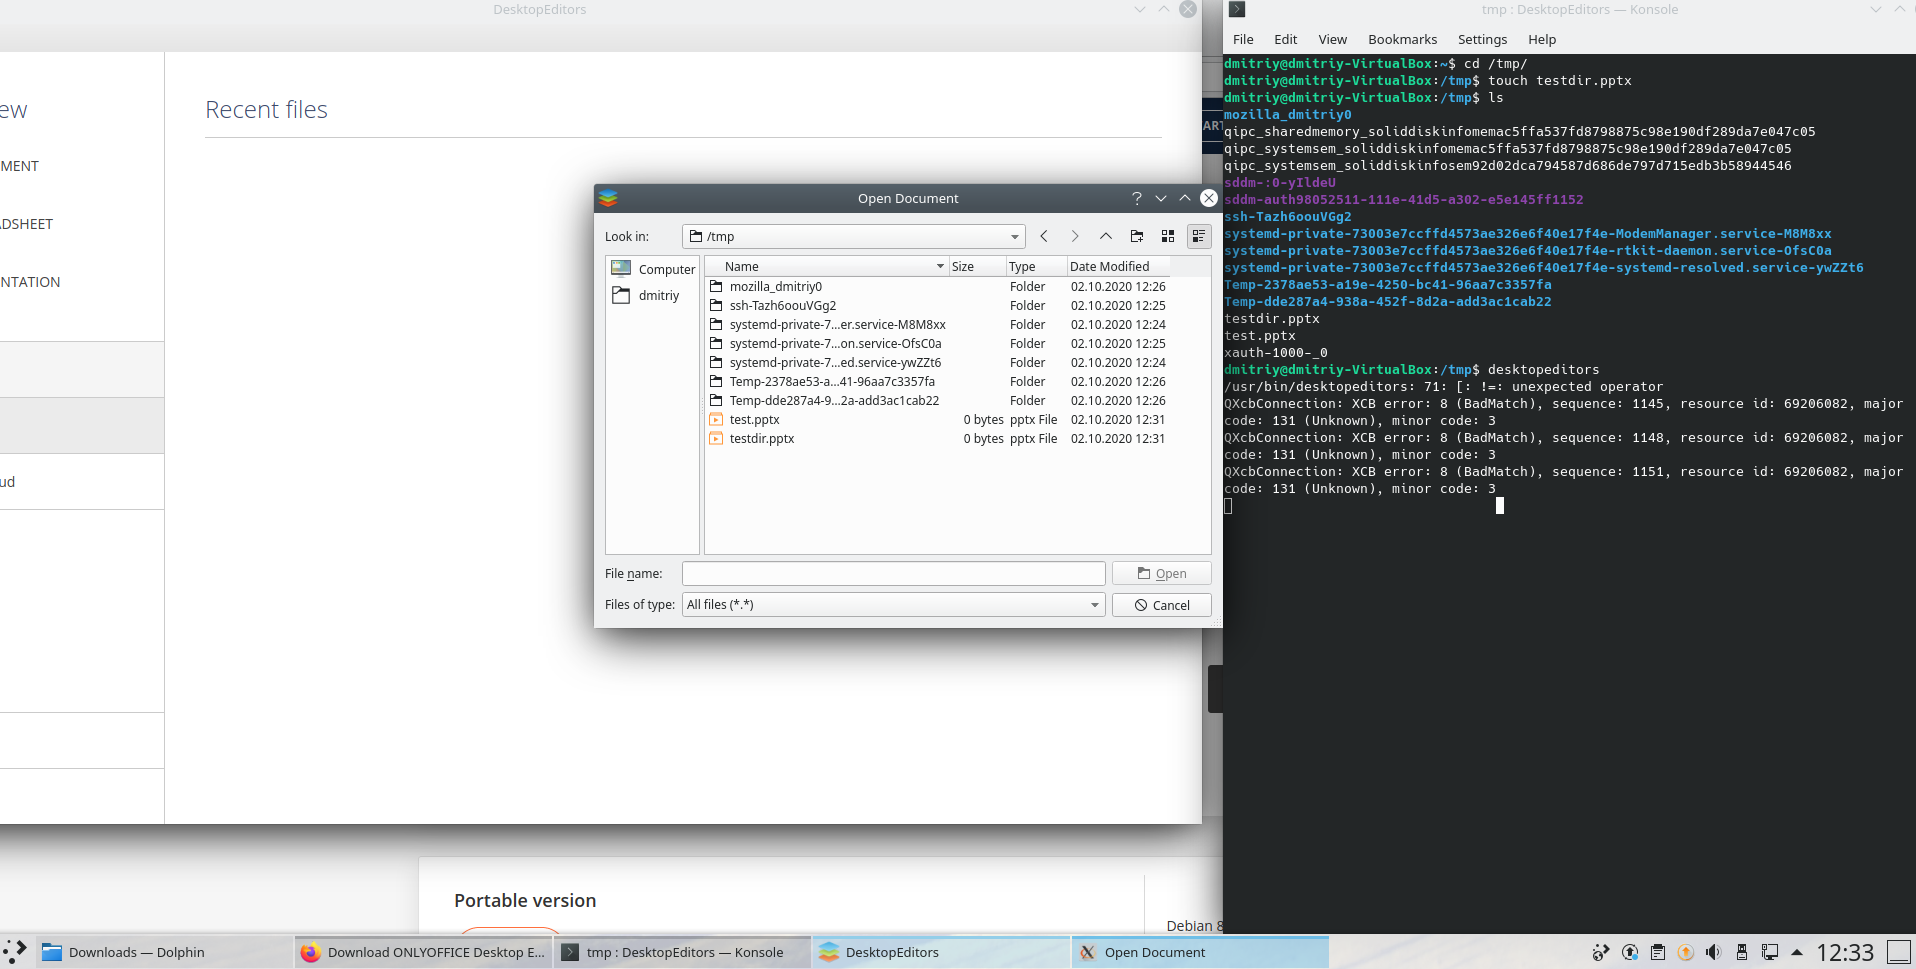Click the dialog help question mark

click(1136, 198)
